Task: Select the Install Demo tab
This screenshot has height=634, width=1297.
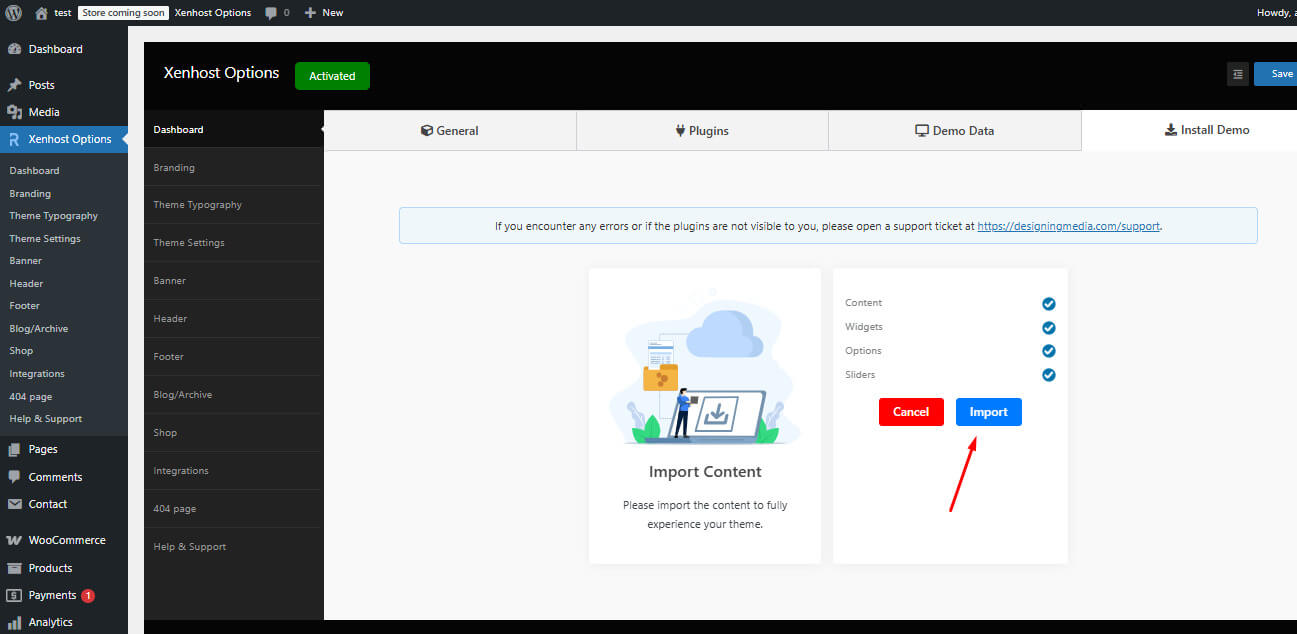Action: click(1189, 130)
